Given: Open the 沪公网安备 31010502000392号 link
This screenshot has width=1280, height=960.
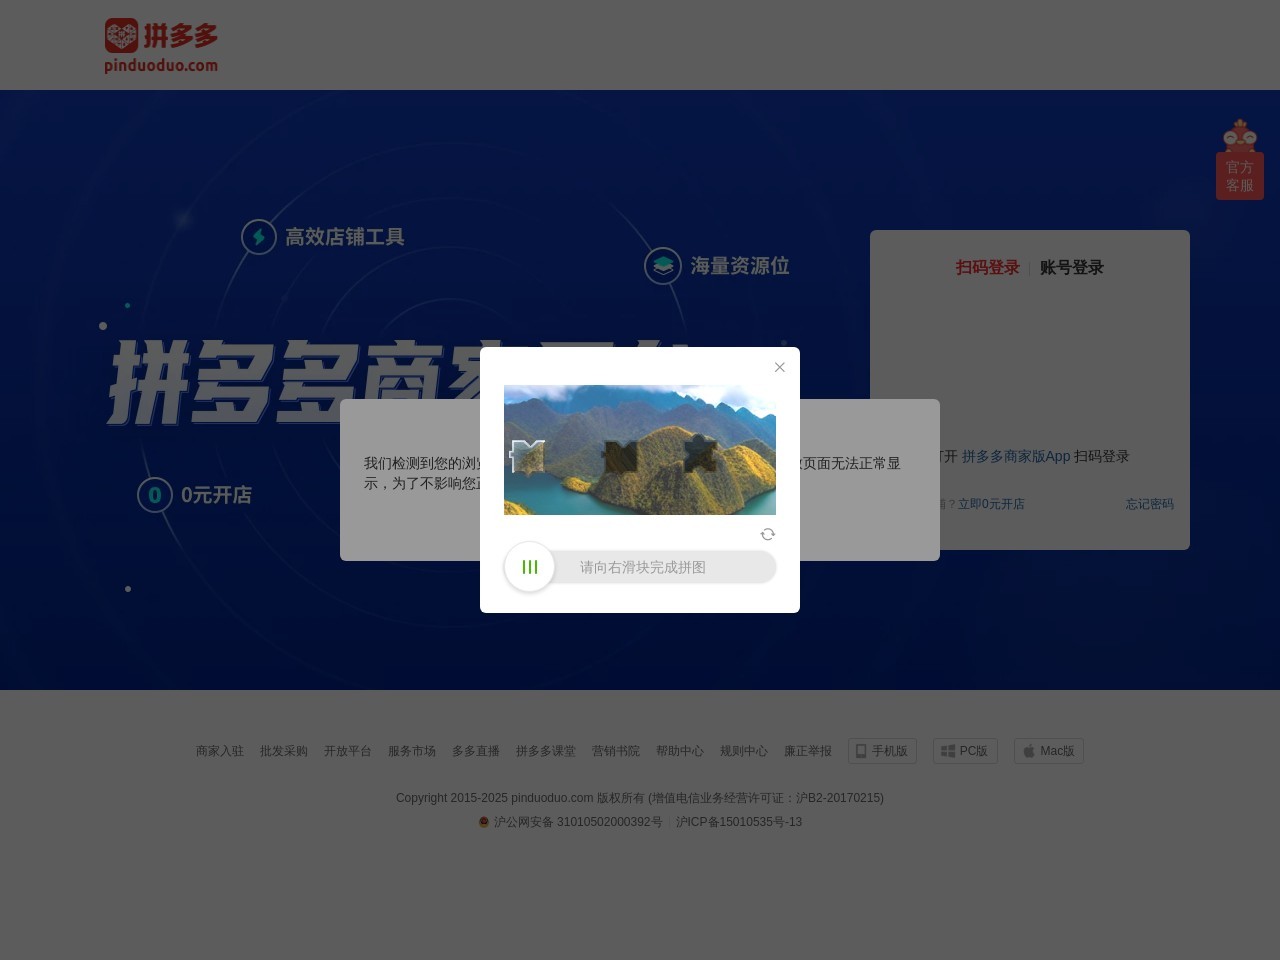Looking at the screenshot, I should (x=578, y=822).
